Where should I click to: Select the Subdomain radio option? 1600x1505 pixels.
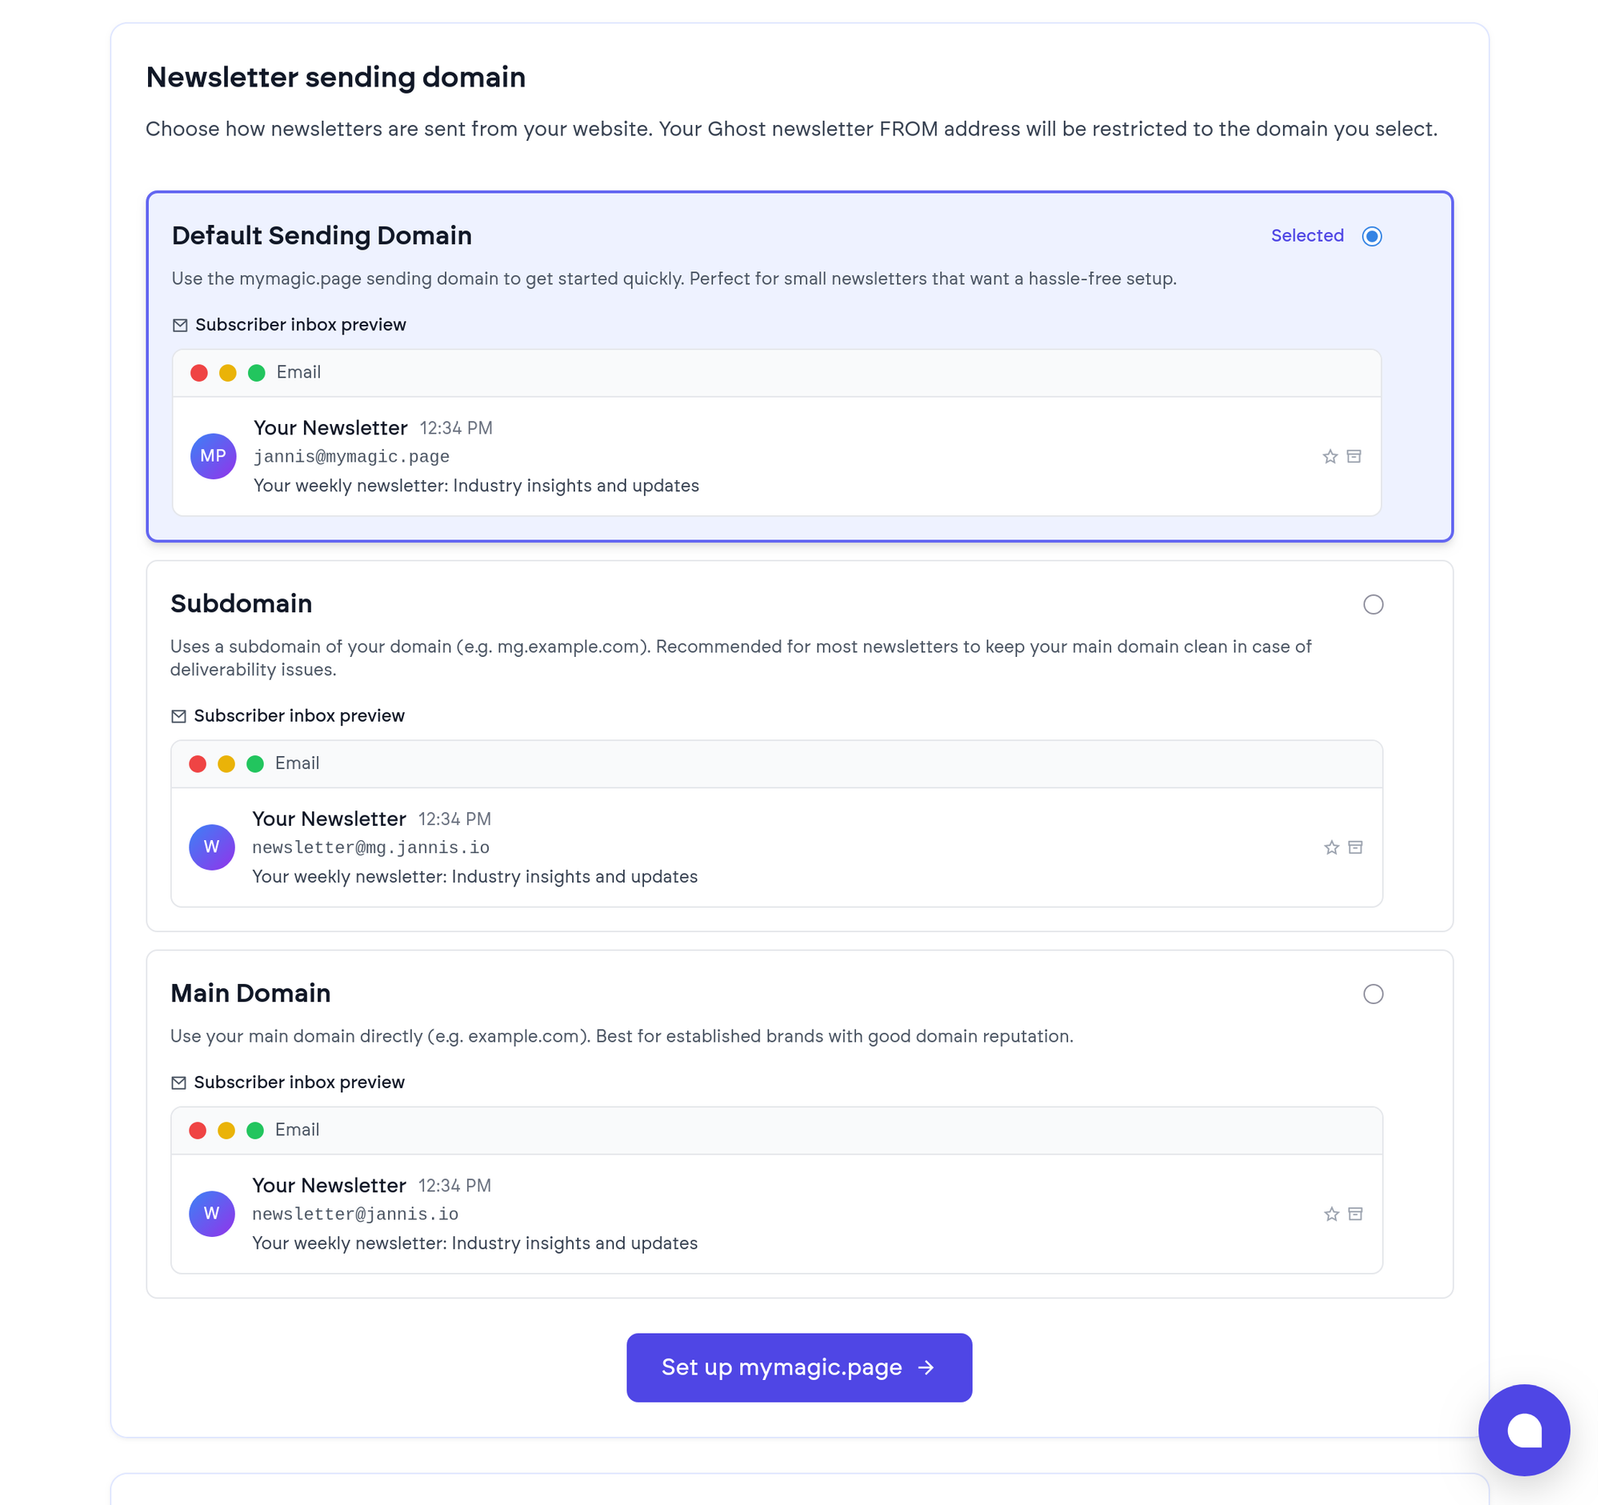tap(1373, 604)
